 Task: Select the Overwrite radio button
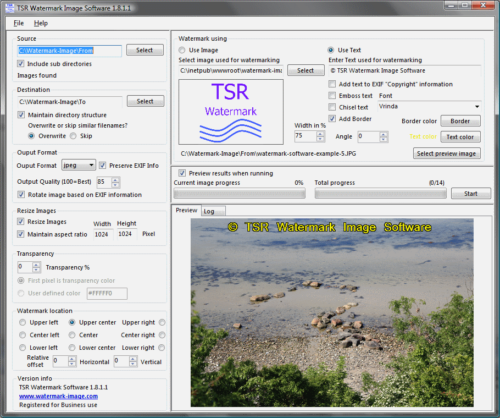[31, 136]
